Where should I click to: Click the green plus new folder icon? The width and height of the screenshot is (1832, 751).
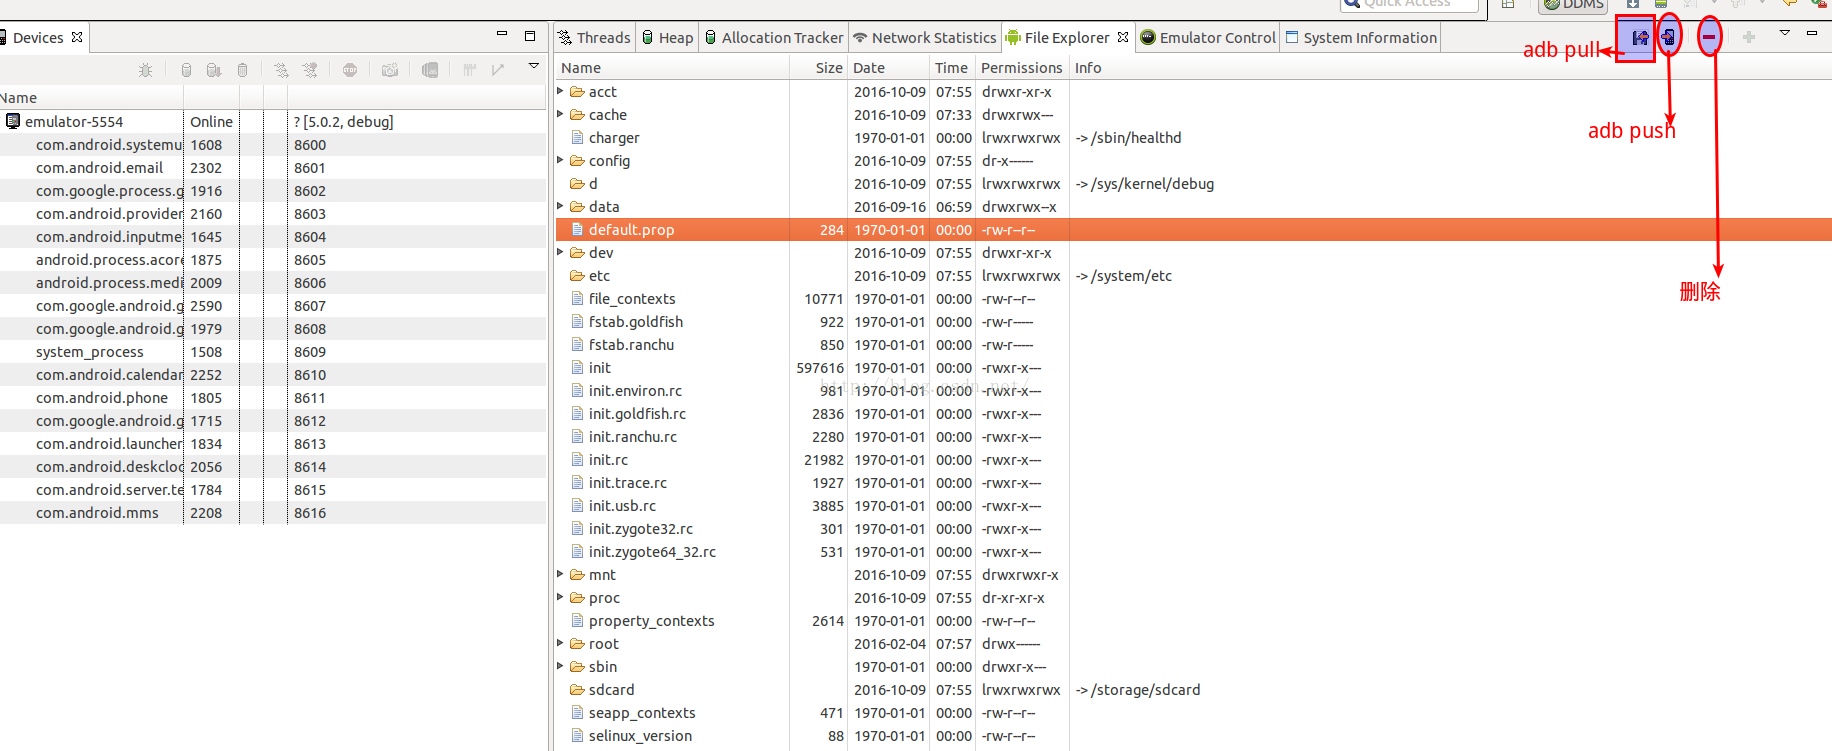pos(1748,38)
